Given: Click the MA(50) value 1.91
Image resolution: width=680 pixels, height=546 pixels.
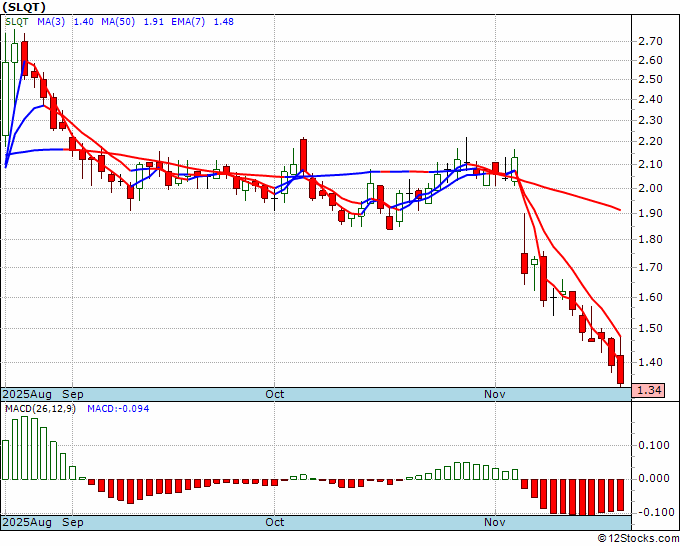Looking at the screenshot, I should [x=154, y=22].
